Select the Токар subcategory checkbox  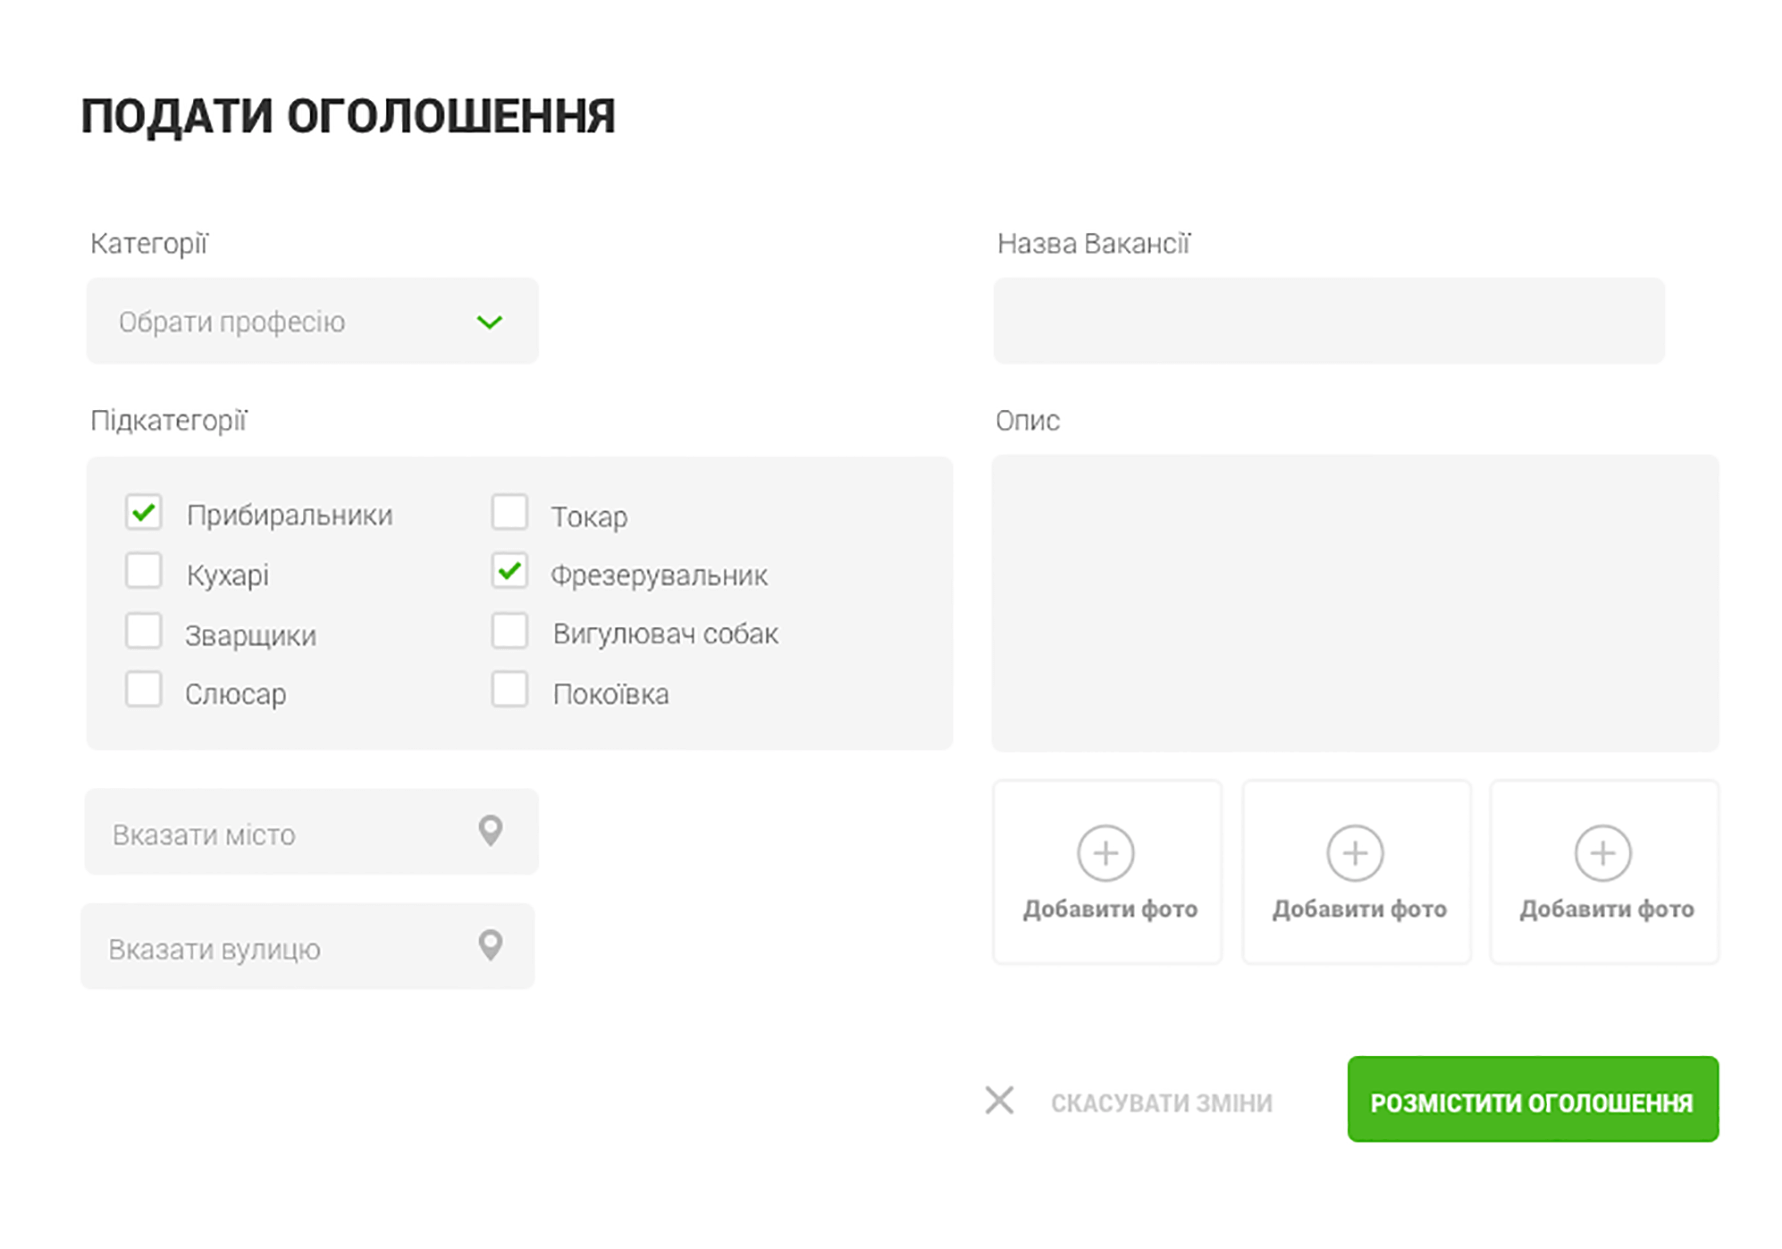pos(510,512)
